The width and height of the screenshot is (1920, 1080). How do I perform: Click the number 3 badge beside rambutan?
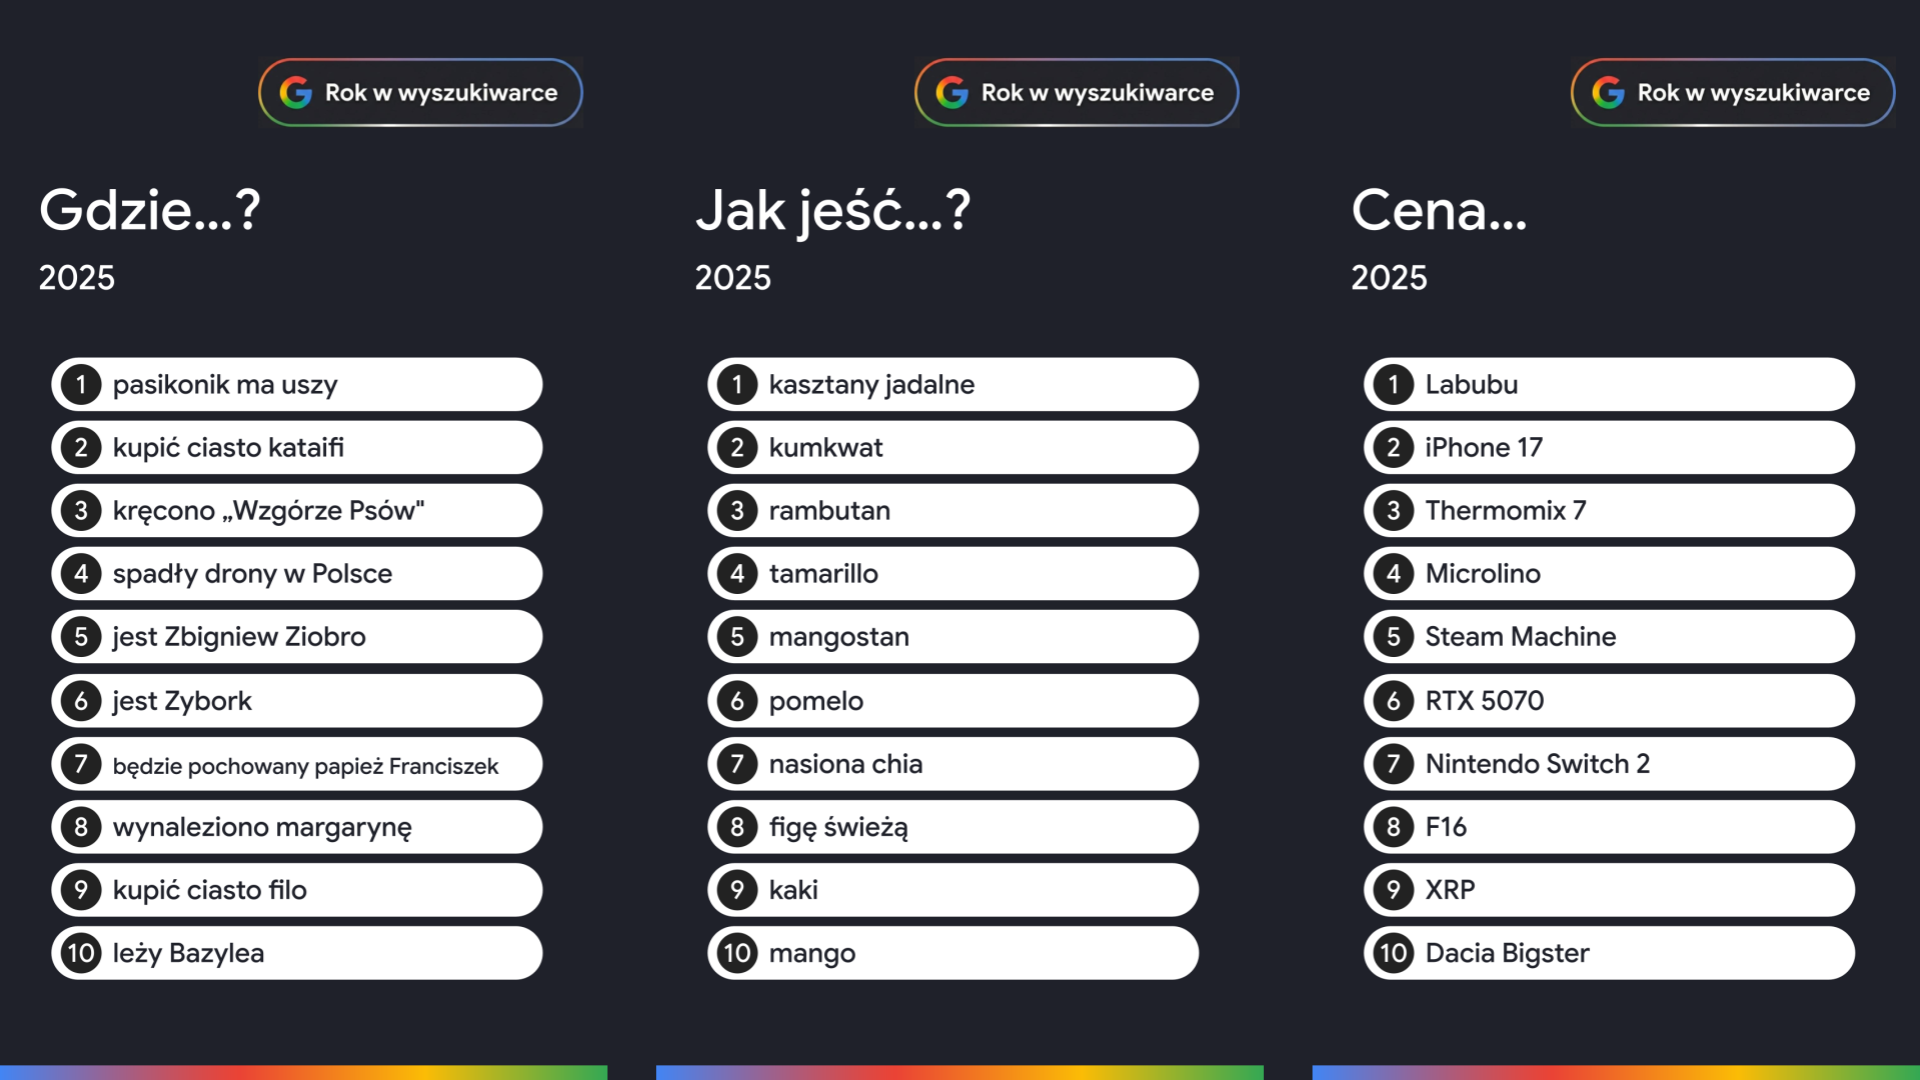point(737,511)
